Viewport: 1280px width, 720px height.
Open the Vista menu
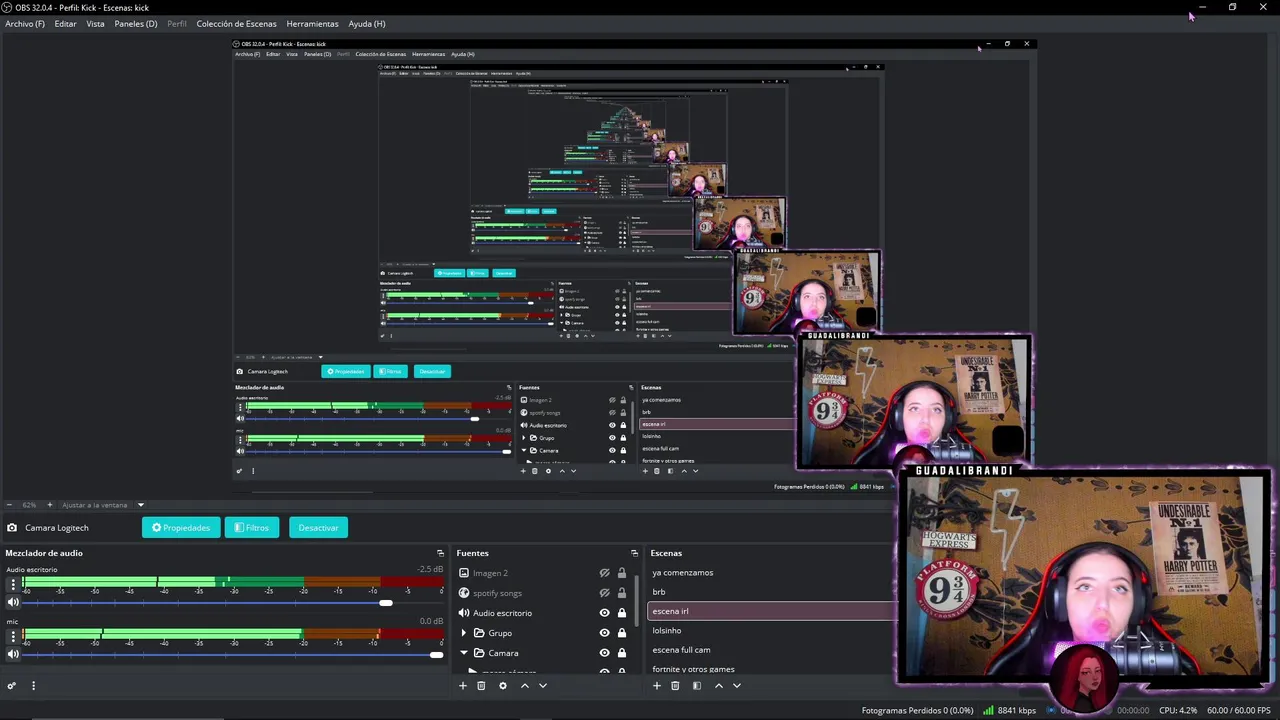pos(95,23)
